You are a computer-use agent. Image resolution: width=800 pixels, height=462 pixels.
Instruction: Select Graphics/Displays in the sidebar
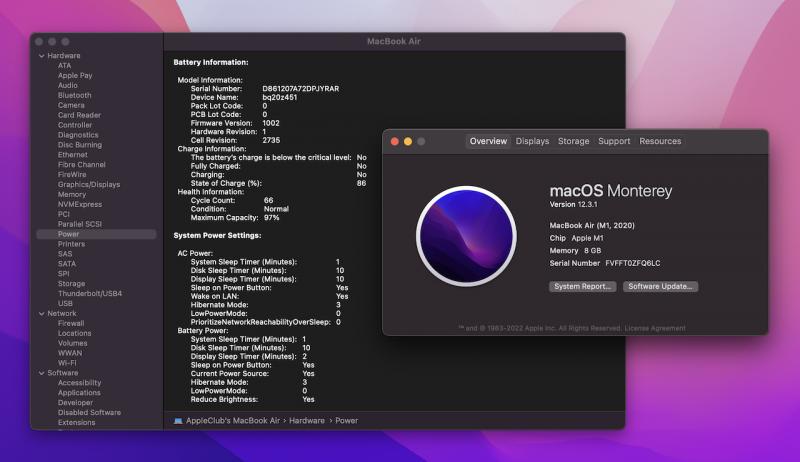(89, 185)
